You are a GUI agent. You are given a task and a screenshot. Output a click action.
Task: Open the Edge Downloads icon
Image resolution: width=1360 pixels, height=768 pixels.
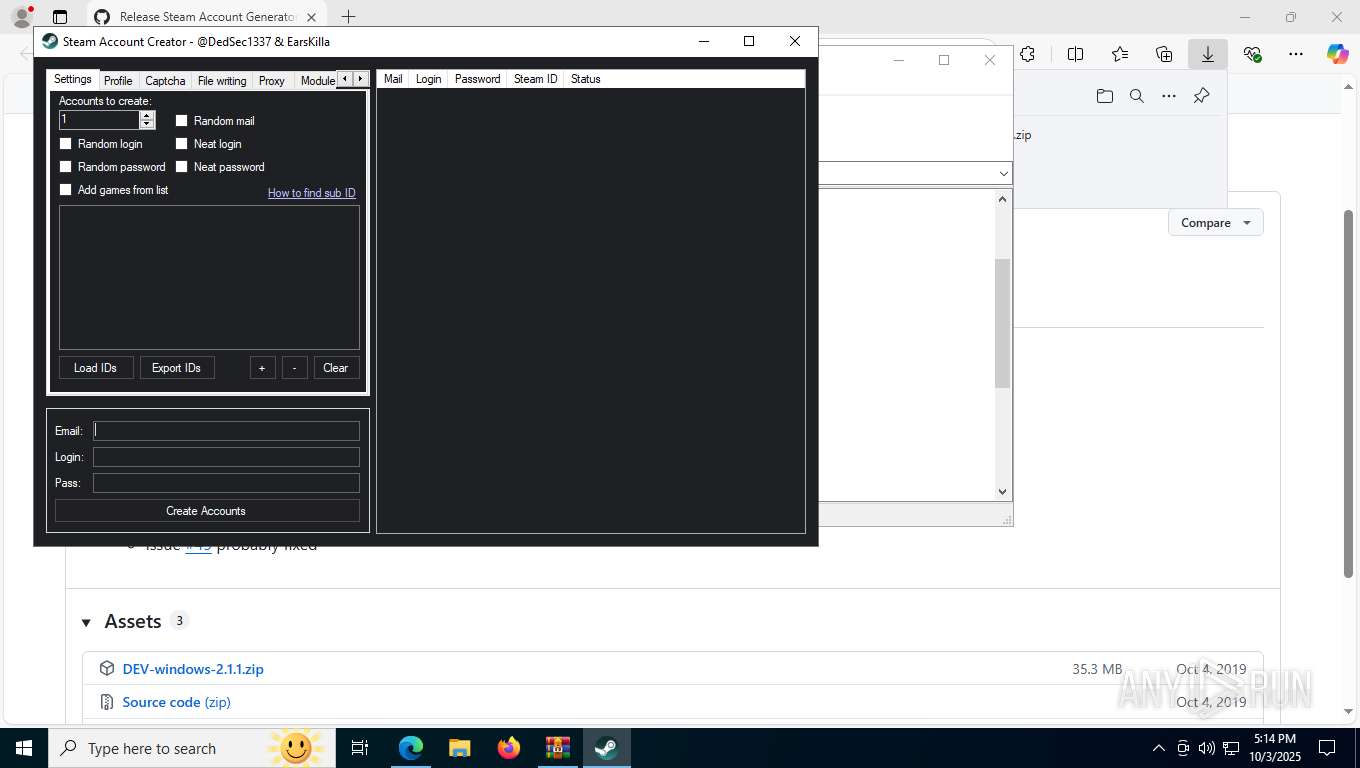click(1208, 54)
